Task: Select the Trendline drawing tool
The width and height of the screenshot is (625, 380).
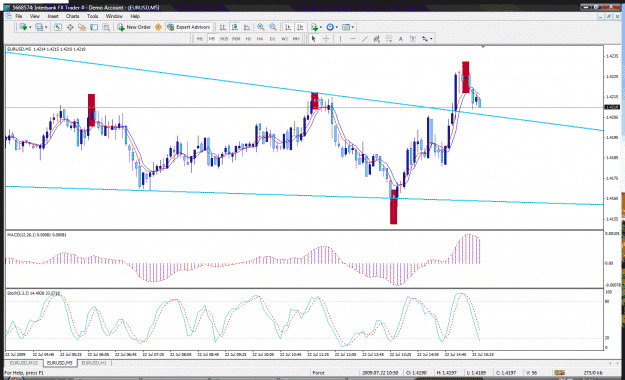Action: (x=364, y=39)
